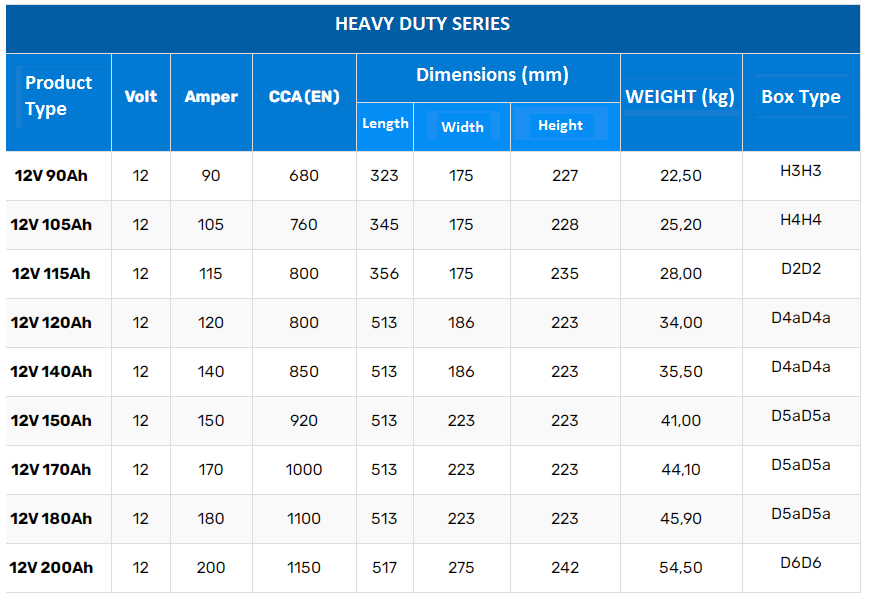Click the 12V 200Ah product row label
The image size is (879, 599).
tap(52, 568)
